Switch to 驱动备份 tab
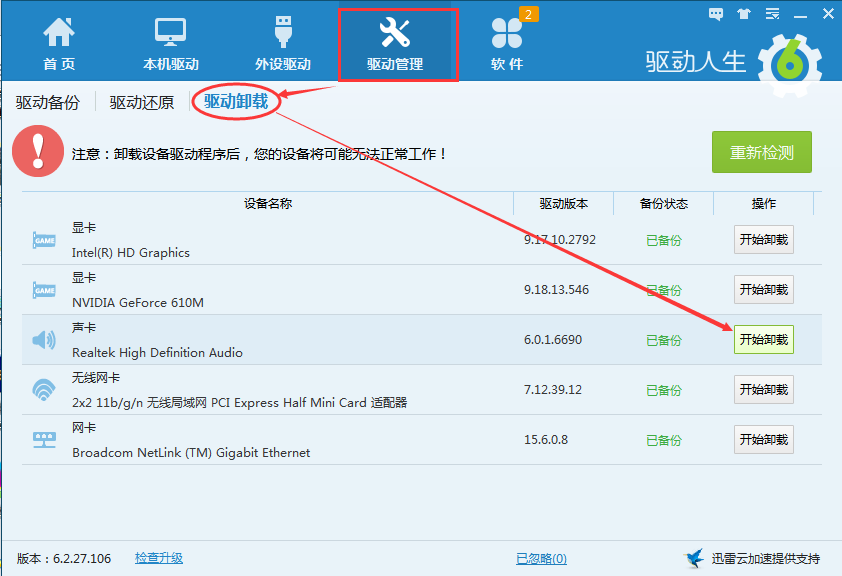 (47, 102)
